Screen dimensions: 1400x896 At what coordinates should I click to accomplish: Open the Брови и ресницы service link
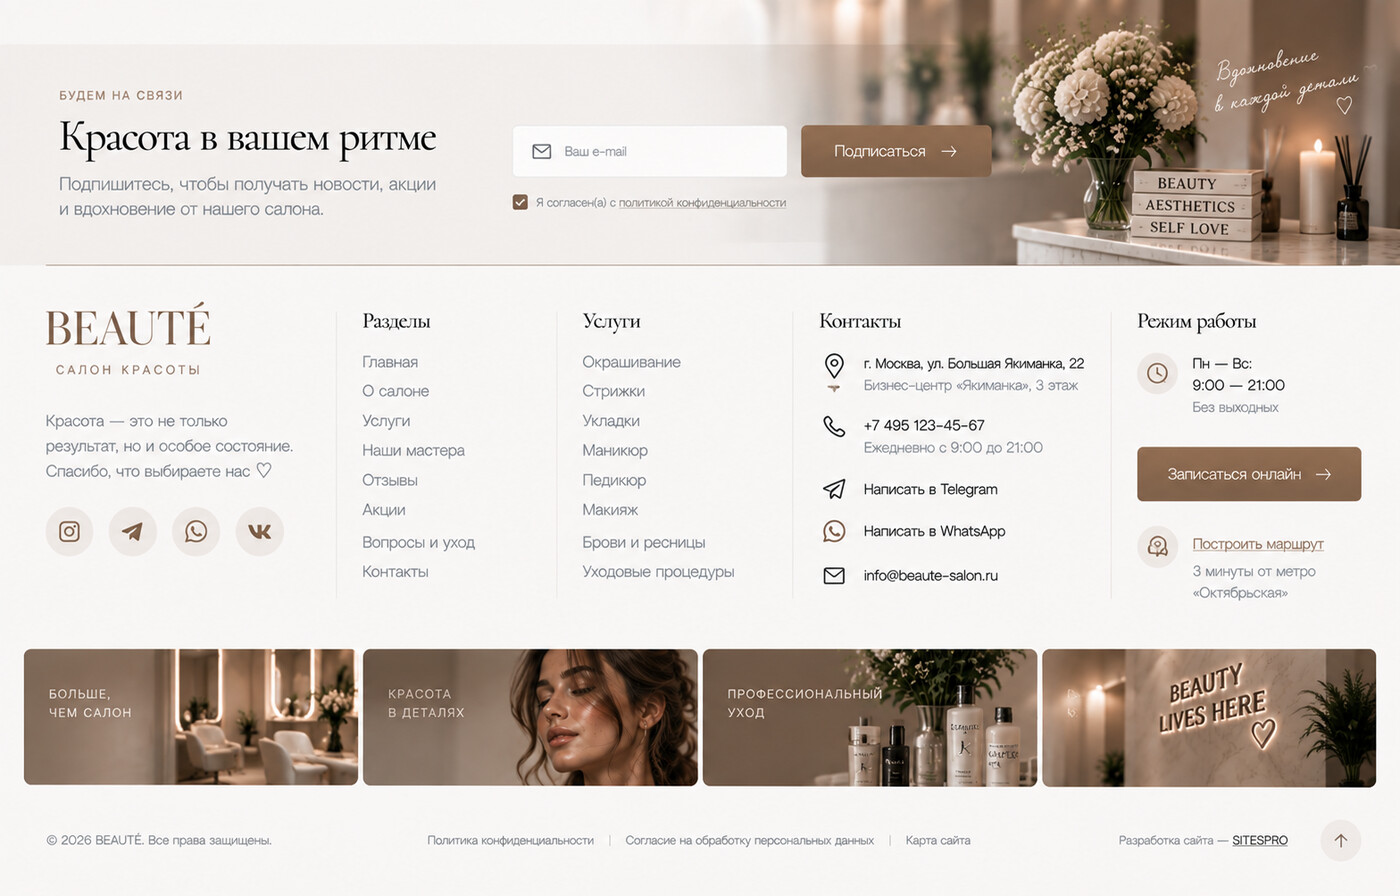tap(644, 542)
